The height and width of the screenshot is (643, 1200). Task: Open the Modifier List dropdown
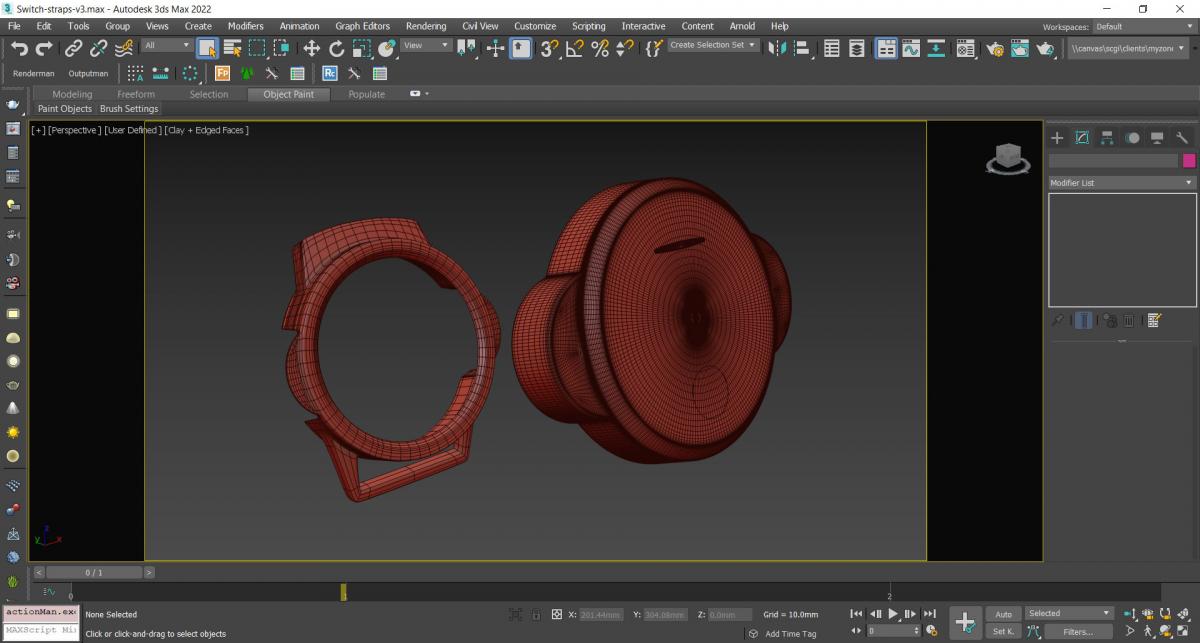click(x=1121, y=183)
